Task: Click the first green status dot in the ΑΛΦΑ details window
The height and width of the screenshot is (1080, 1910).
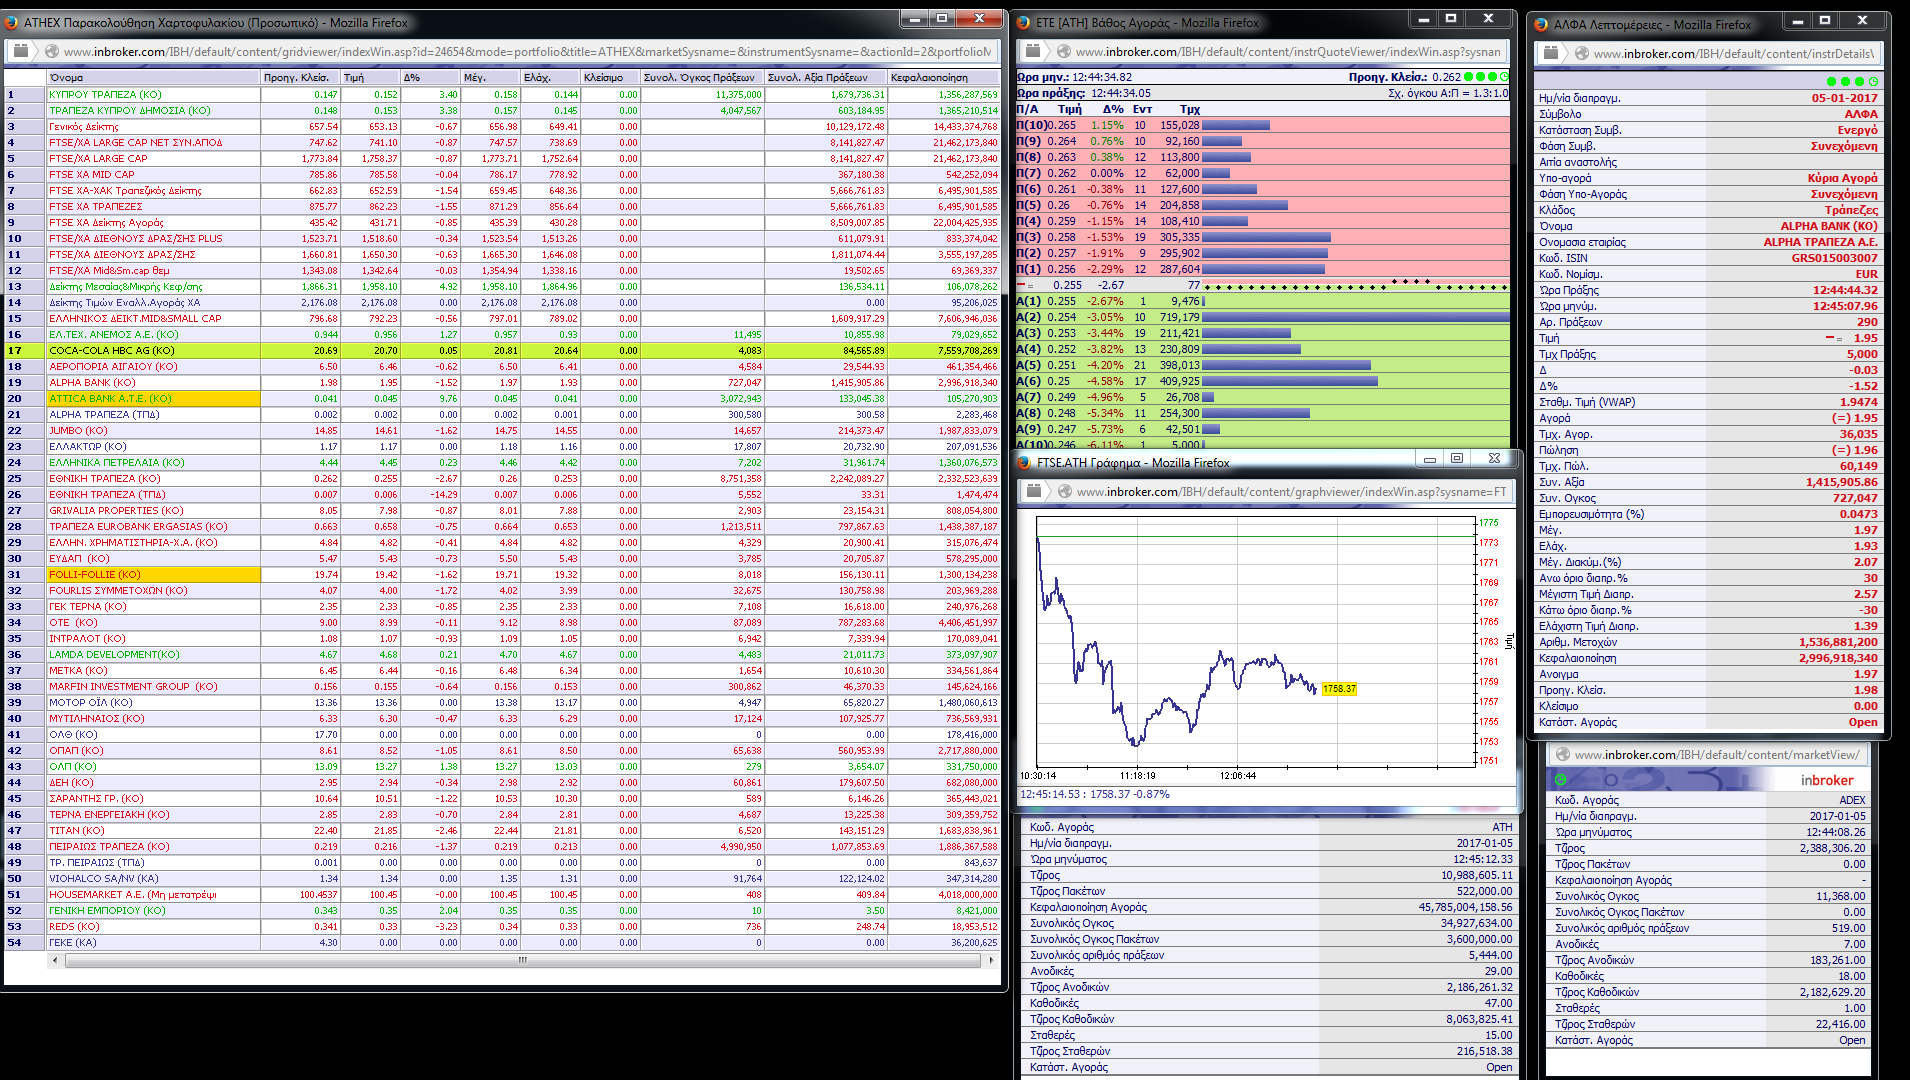Action: (x=1832, y=82)
